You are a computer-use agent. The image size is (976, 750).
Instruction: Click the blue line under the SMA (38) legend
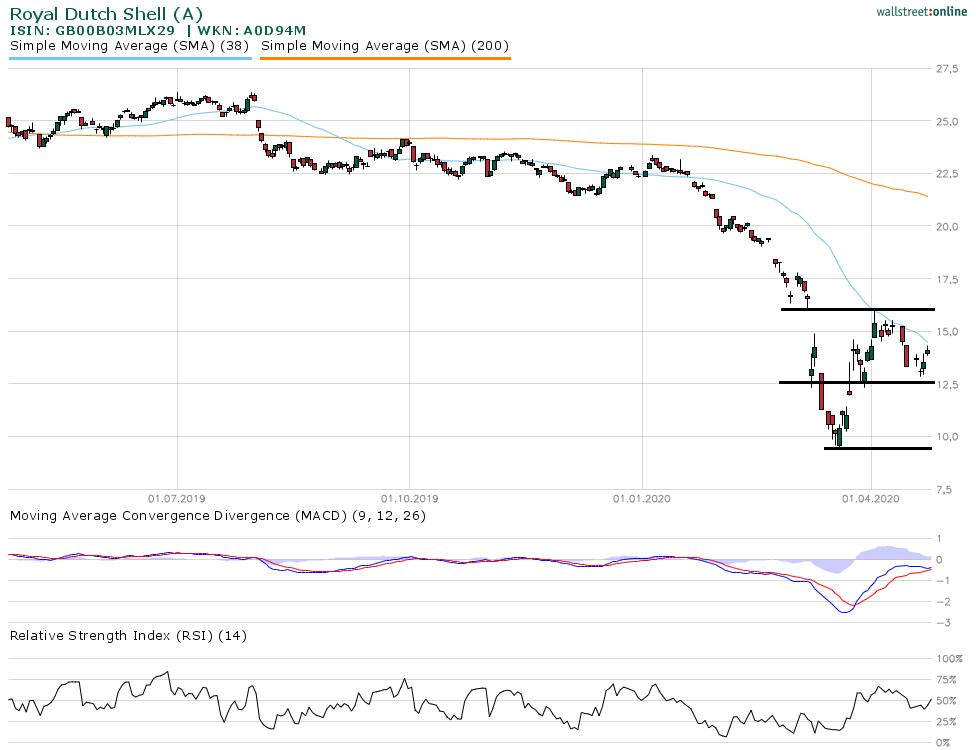pos(130,58)
